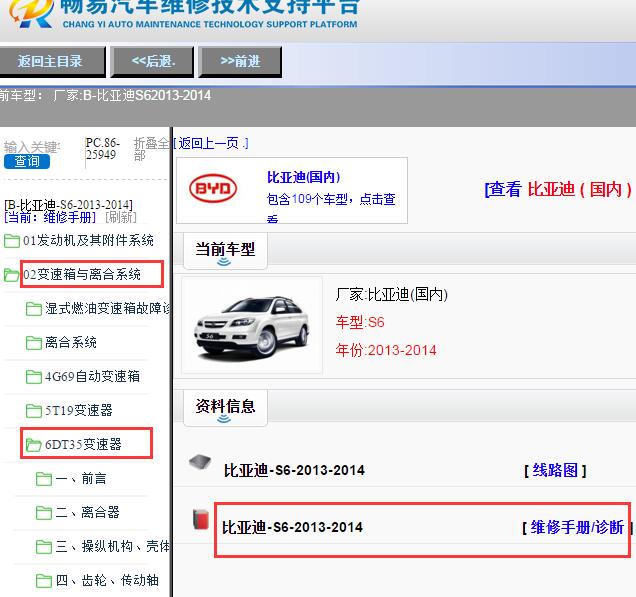Expand folder icon of 01发动机及其附件系统
The image size is (636, 597).
click(12, 241)
